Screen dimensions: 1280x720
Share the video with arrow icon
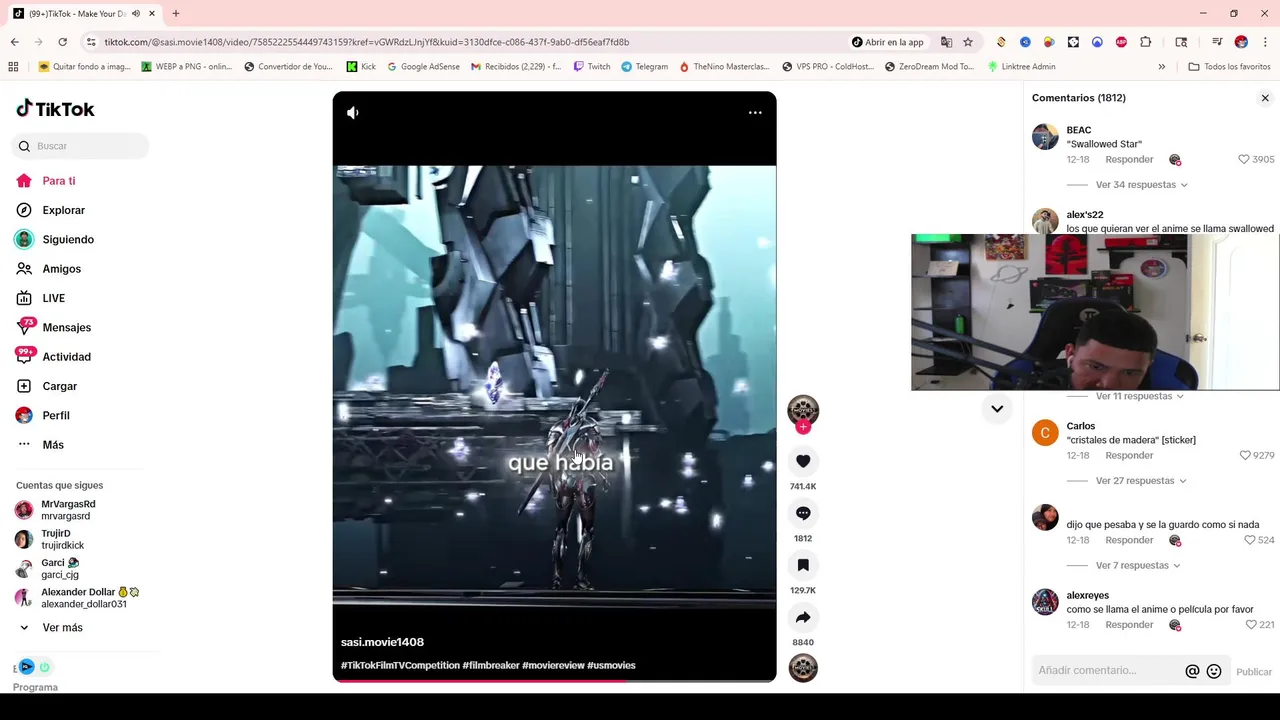point(803,617)
